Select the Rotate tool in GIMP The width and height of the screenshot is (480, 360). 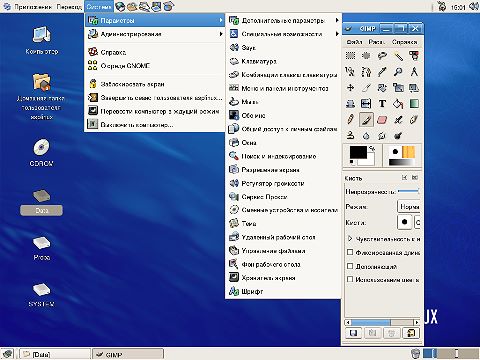(382, 88)
